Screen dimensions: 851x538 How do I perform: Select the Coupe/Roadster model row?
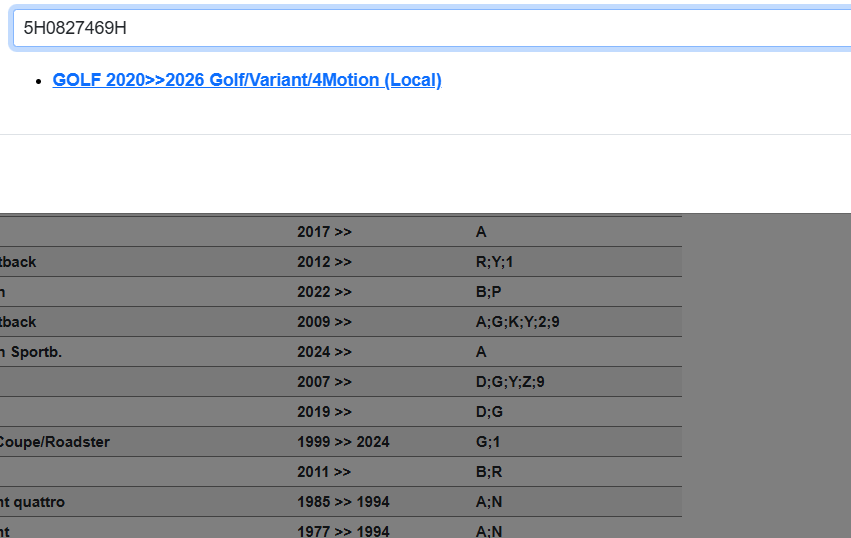pyautogui.click(x=54, y=442)
